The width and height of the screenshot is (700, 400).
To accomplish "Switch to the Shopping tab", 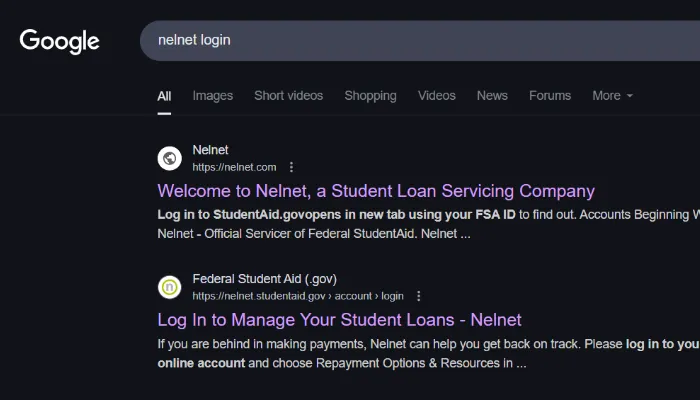I will point(370,96).
